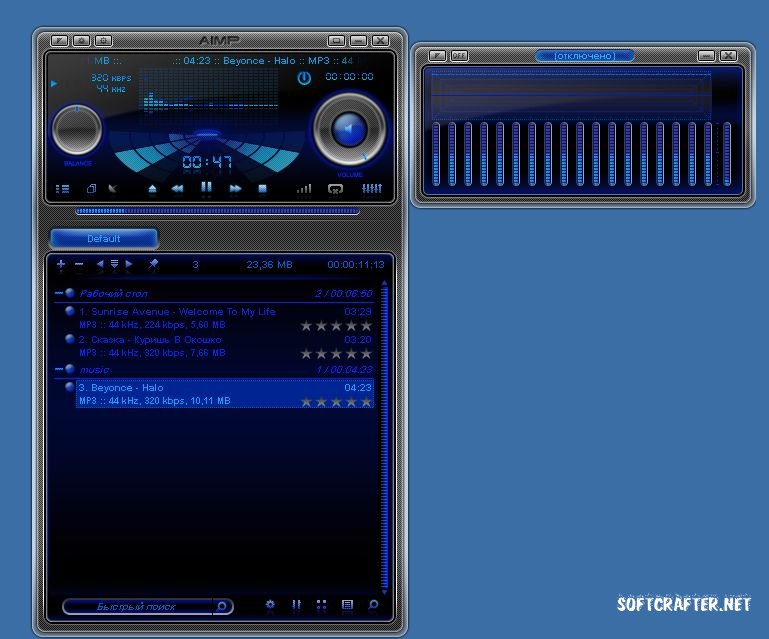Collapse the music group

(58, 369)
